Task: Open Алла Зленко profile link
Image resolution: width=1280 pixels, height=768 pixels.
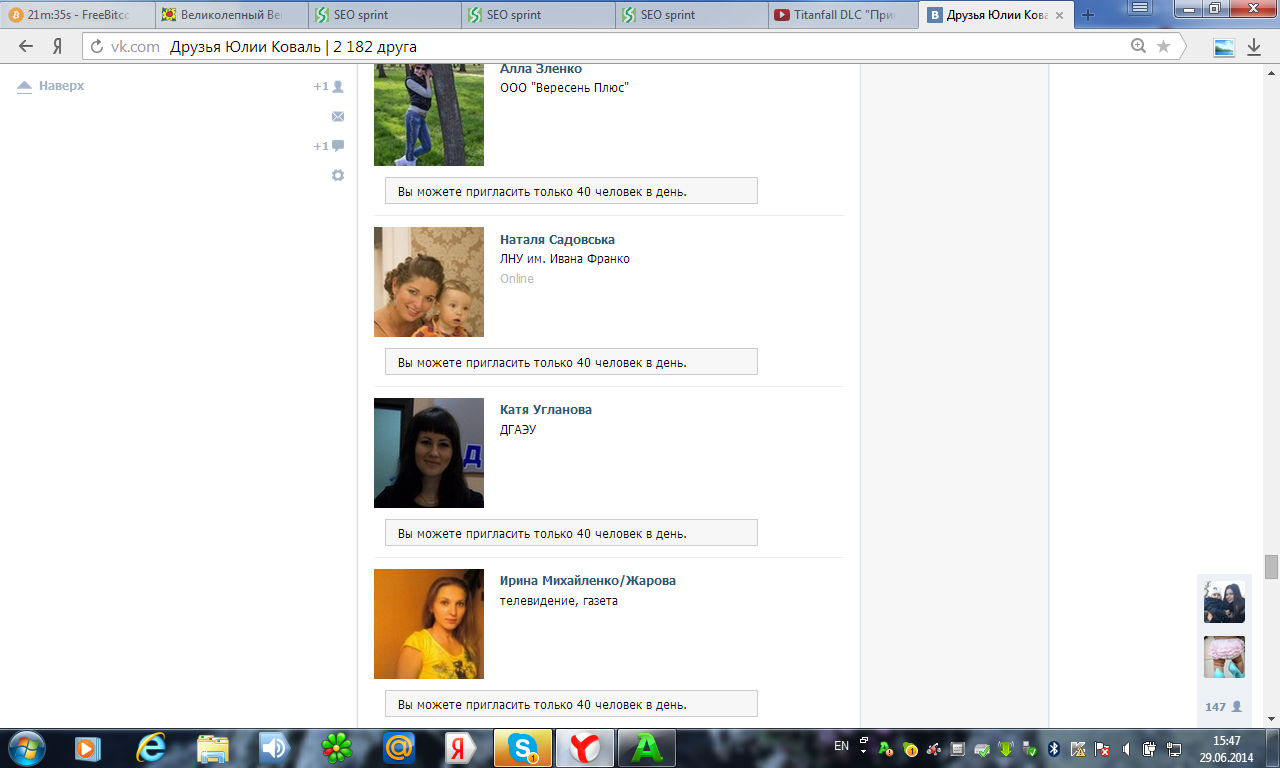Action: [x=541, y=69]
